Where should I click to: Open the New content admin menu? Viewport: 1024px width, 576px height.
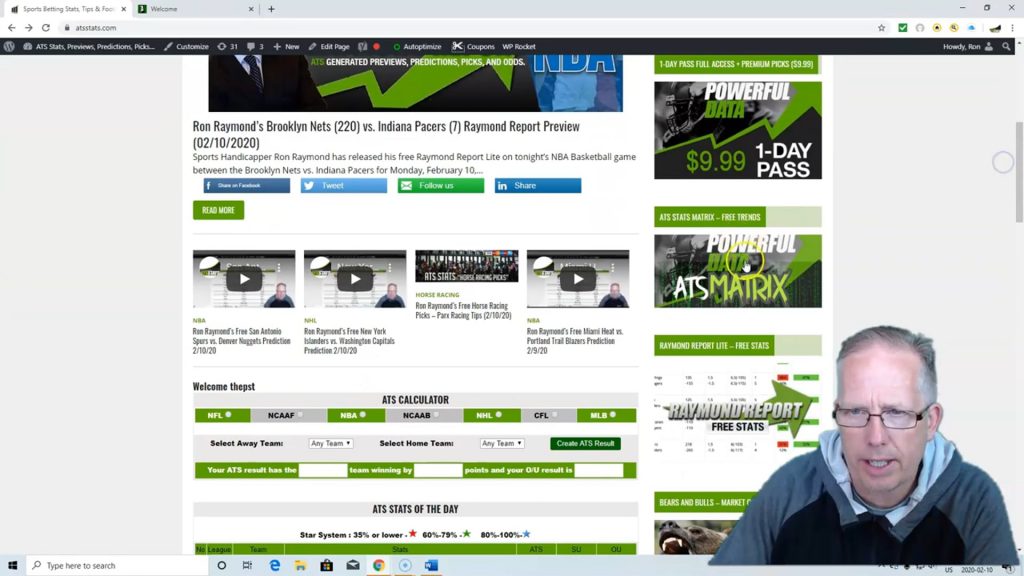coord(286,46)
